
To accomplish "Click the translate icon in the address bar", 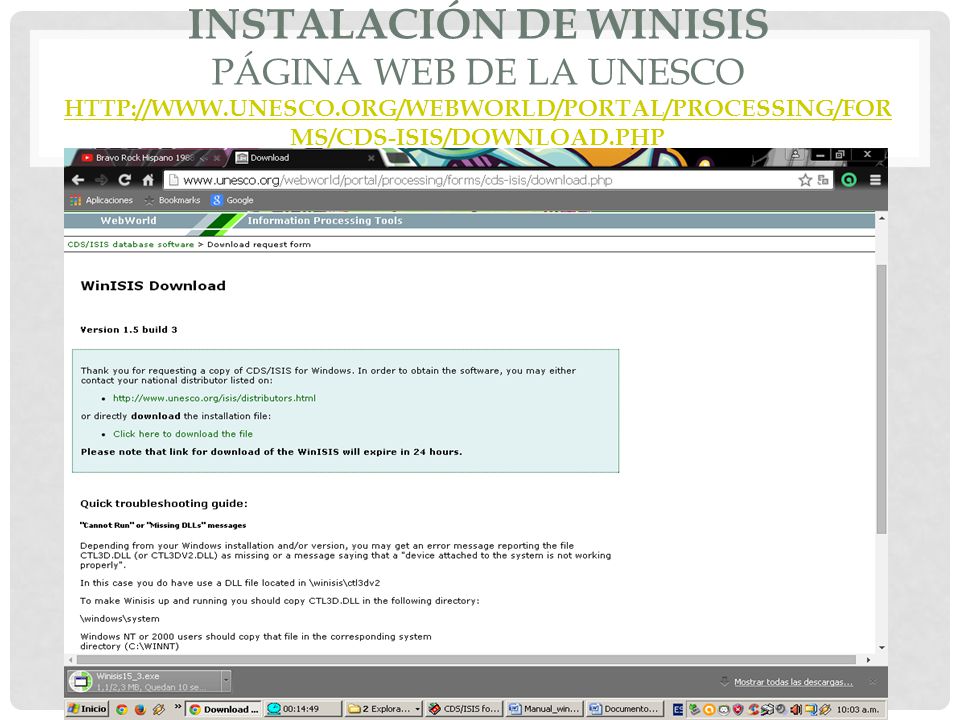I will point(823,180).
